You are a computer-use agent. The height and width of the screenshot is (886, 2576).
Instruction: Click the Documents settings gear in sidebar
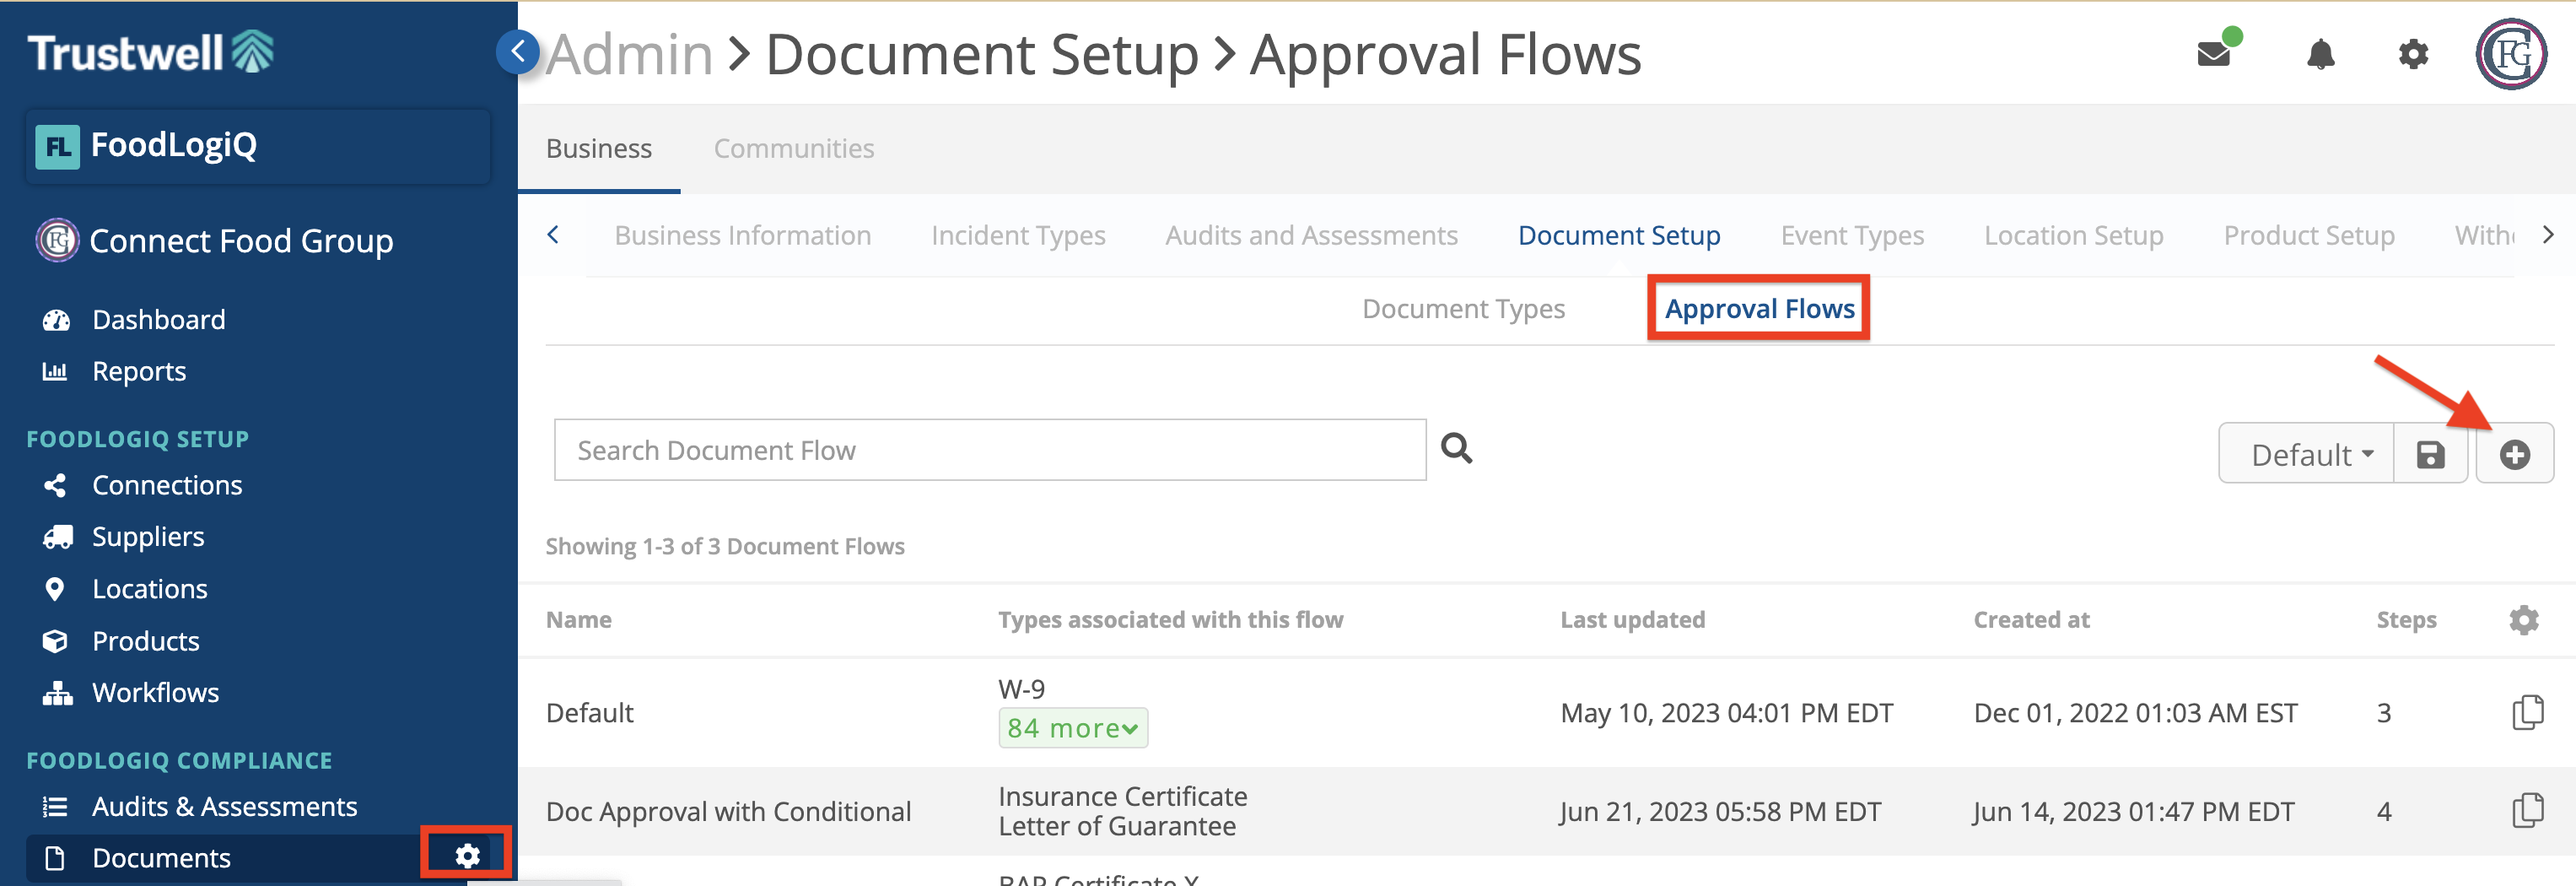[467, 856]
